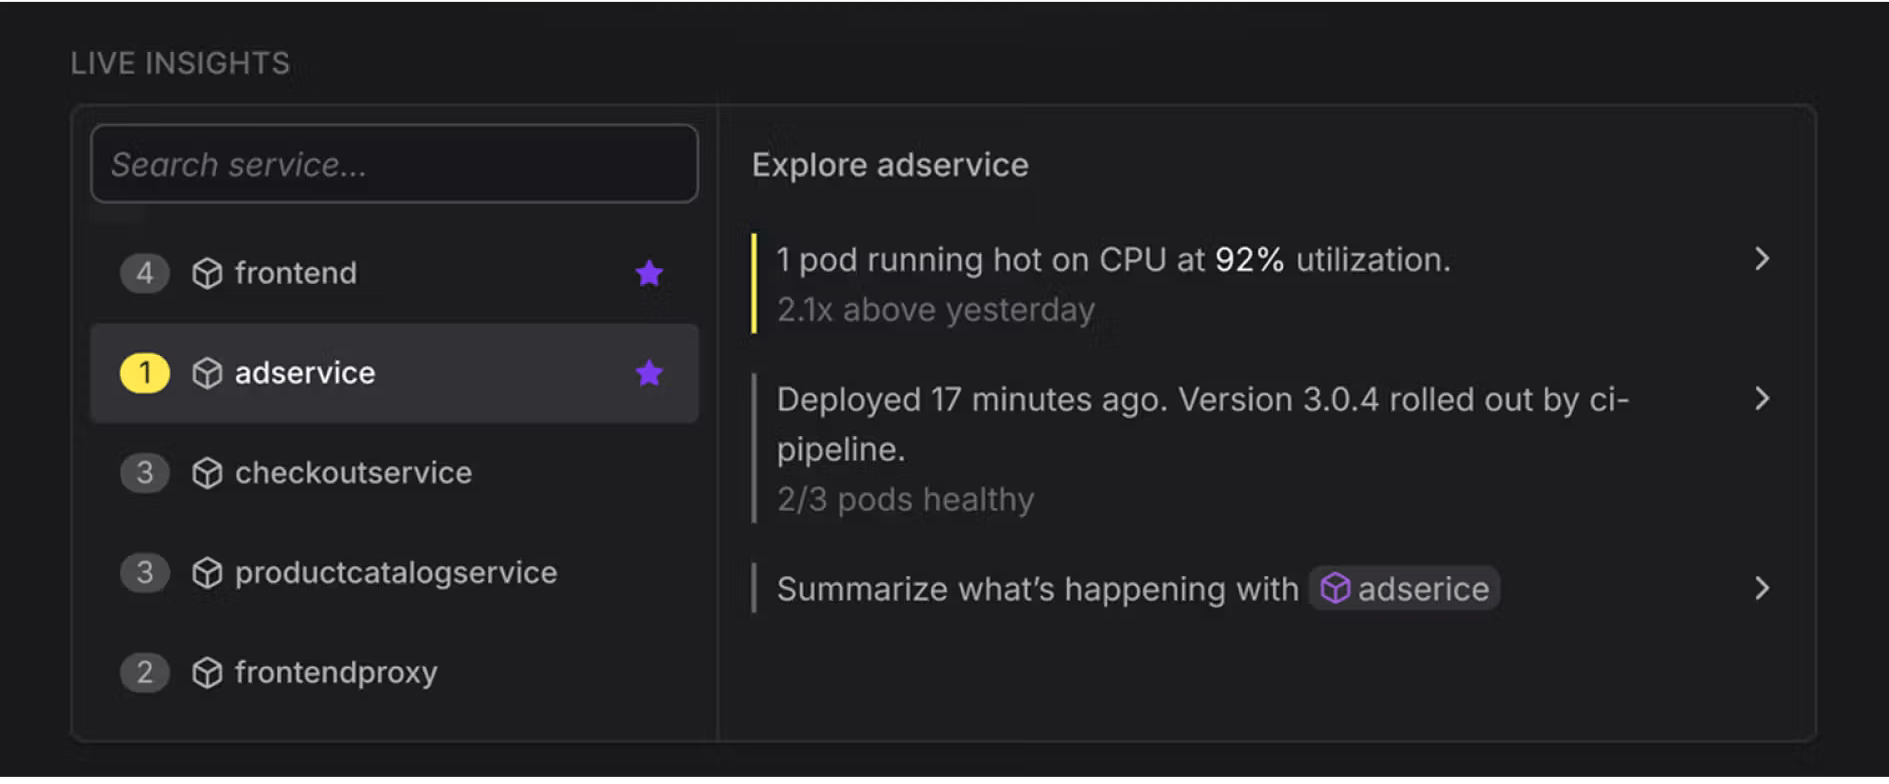Expand the Summarize adserice chevron
Screen dimensions: 1889x784
(x=1762, y=588)
